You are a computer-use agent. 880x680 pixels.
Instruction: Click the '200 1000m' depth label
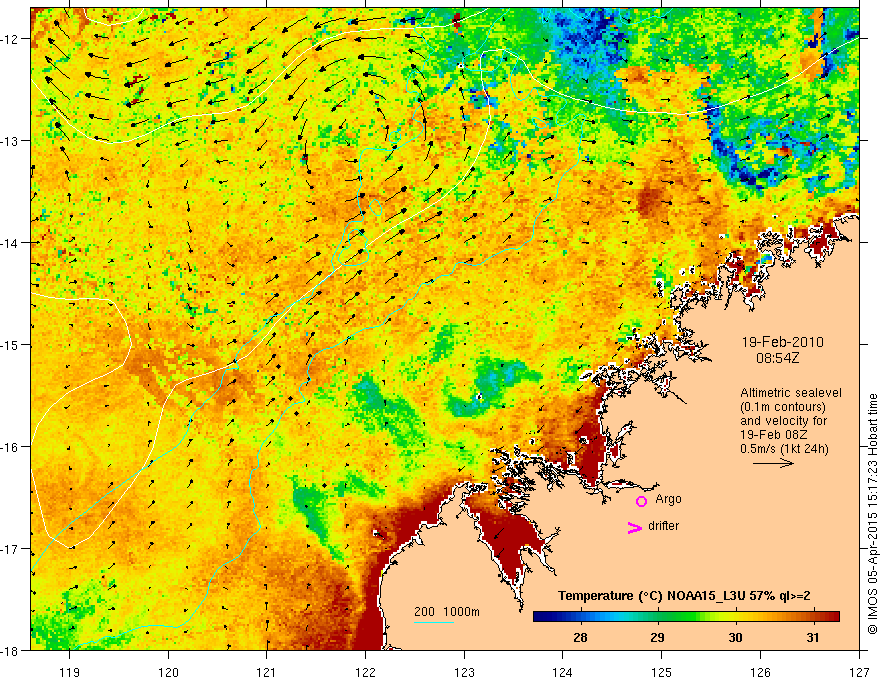[x=447, y=612]
